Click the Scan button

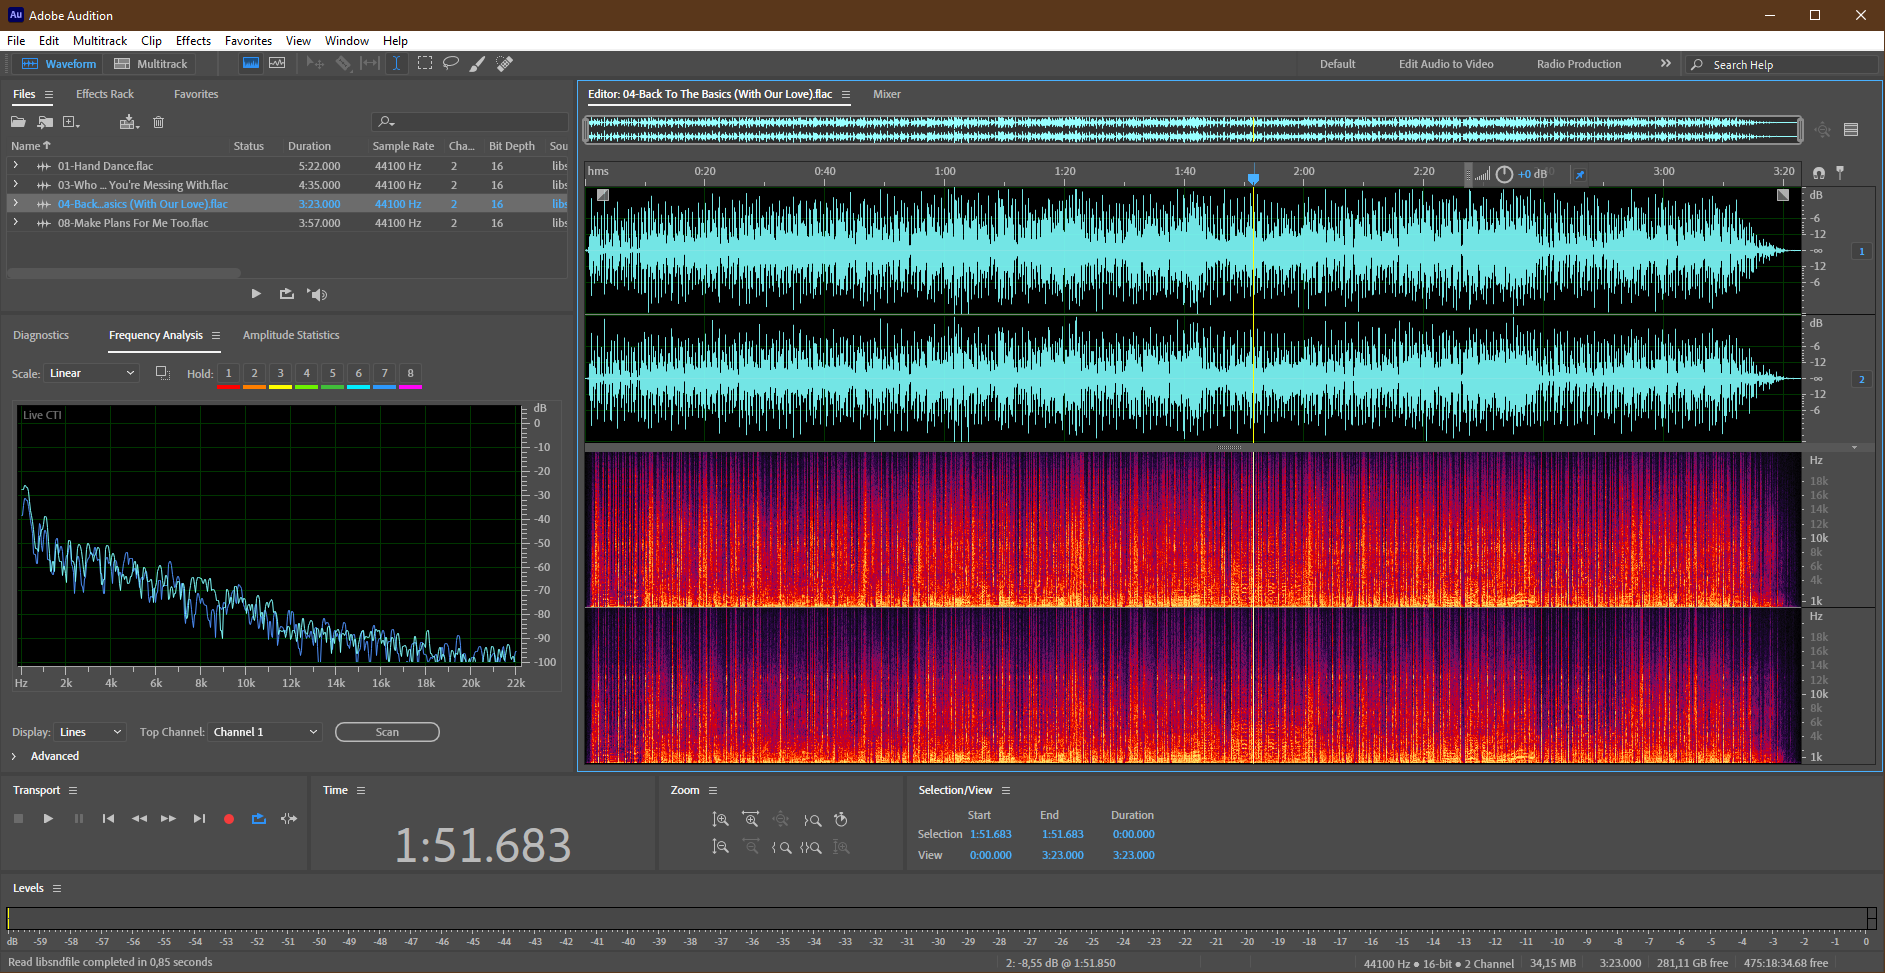click(387, 732)
